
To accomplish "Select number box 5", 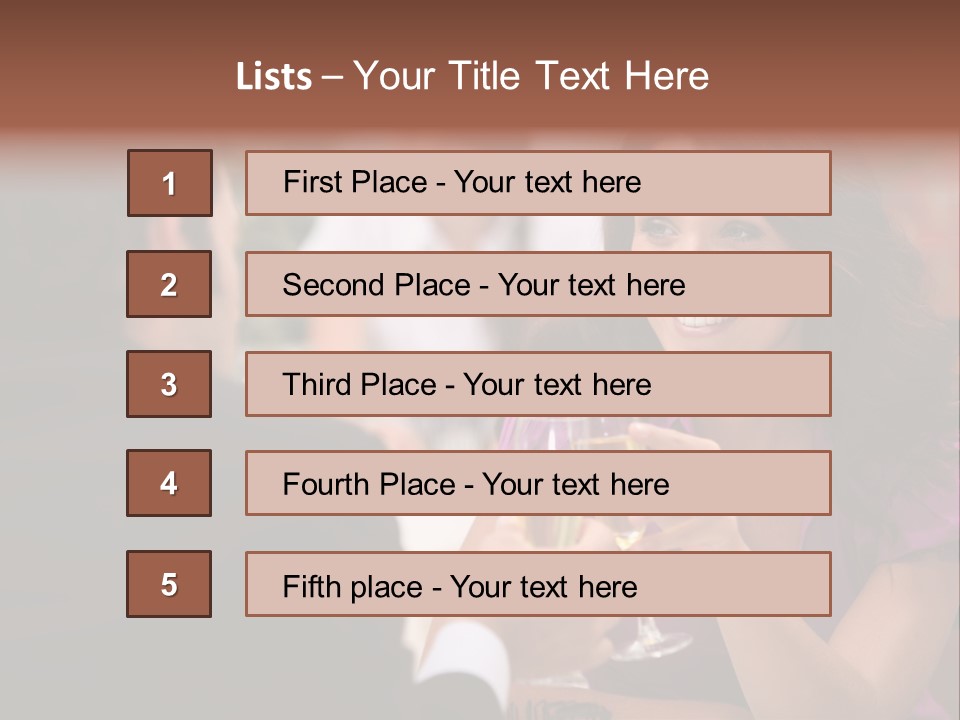I will tap(169, 584).
